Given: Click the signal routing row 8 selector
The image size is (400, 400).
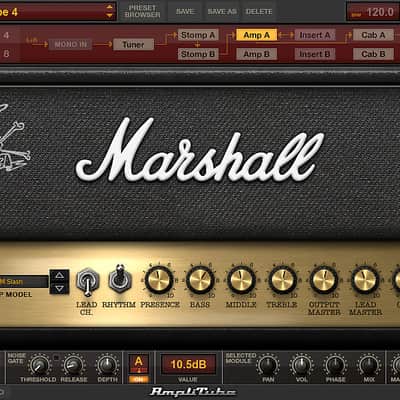Looking at the screenshot, I should [6, 54].
